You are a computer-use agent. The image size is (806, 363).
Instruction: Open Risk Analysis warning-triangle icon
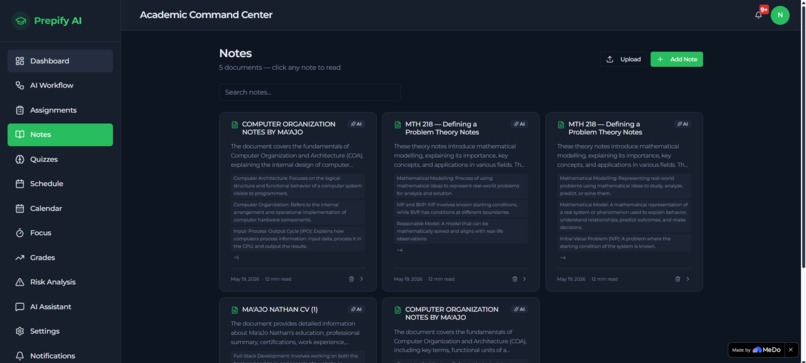tap(20, 282)
